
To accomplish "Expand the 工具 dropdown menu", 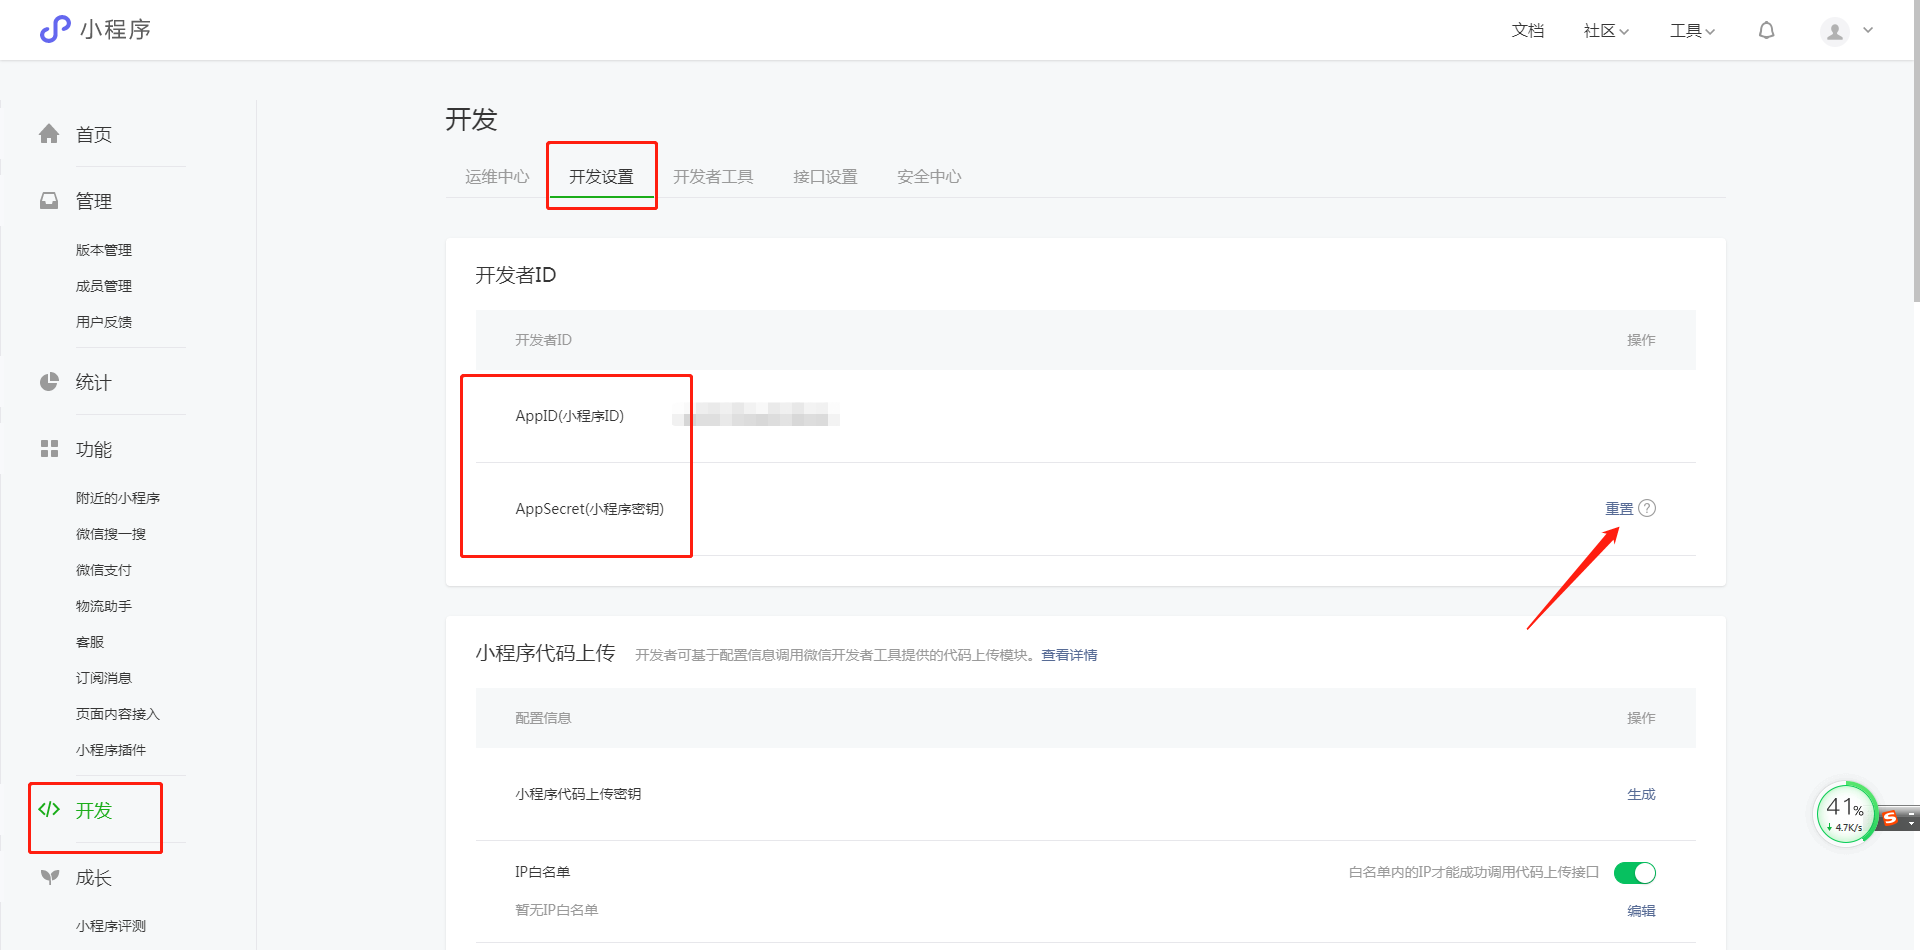I will 1692,31.
